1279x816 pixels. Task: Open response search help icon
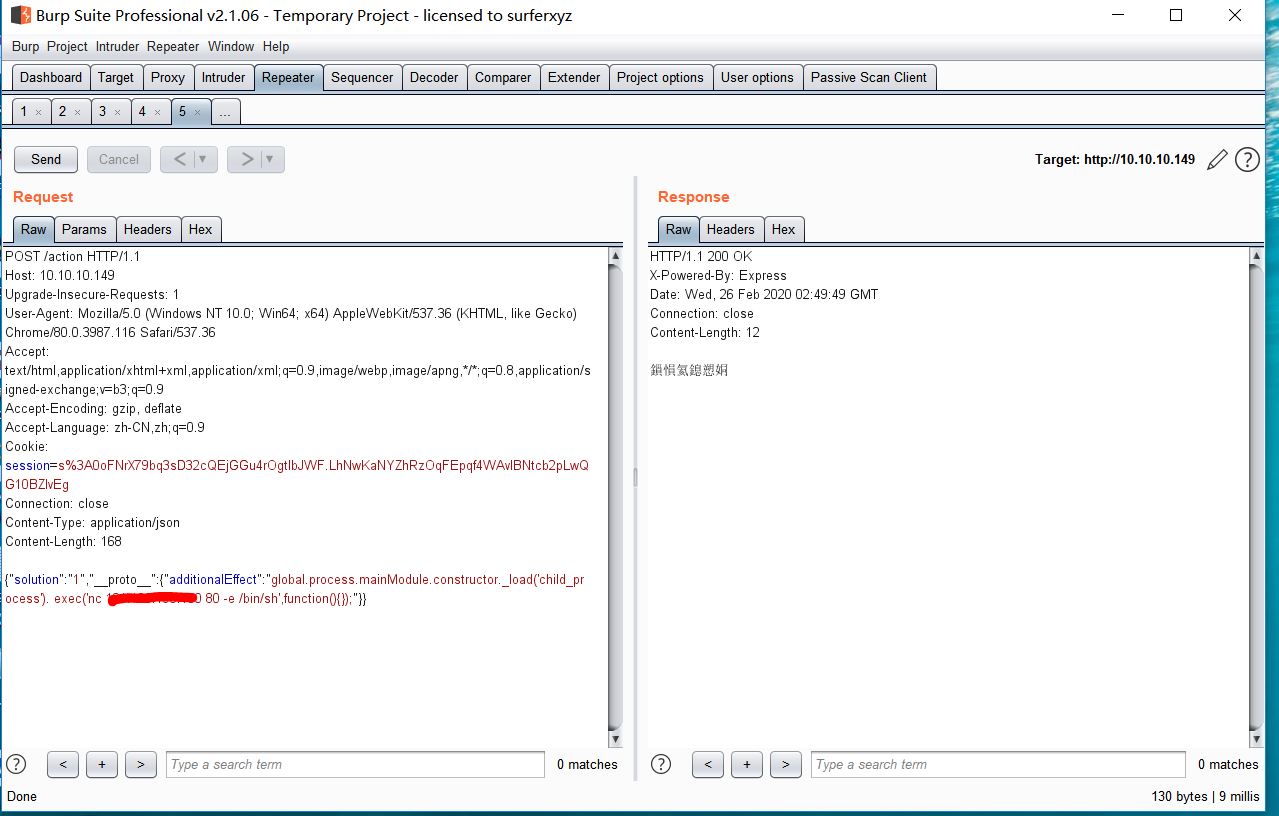[x=661, y=764]
